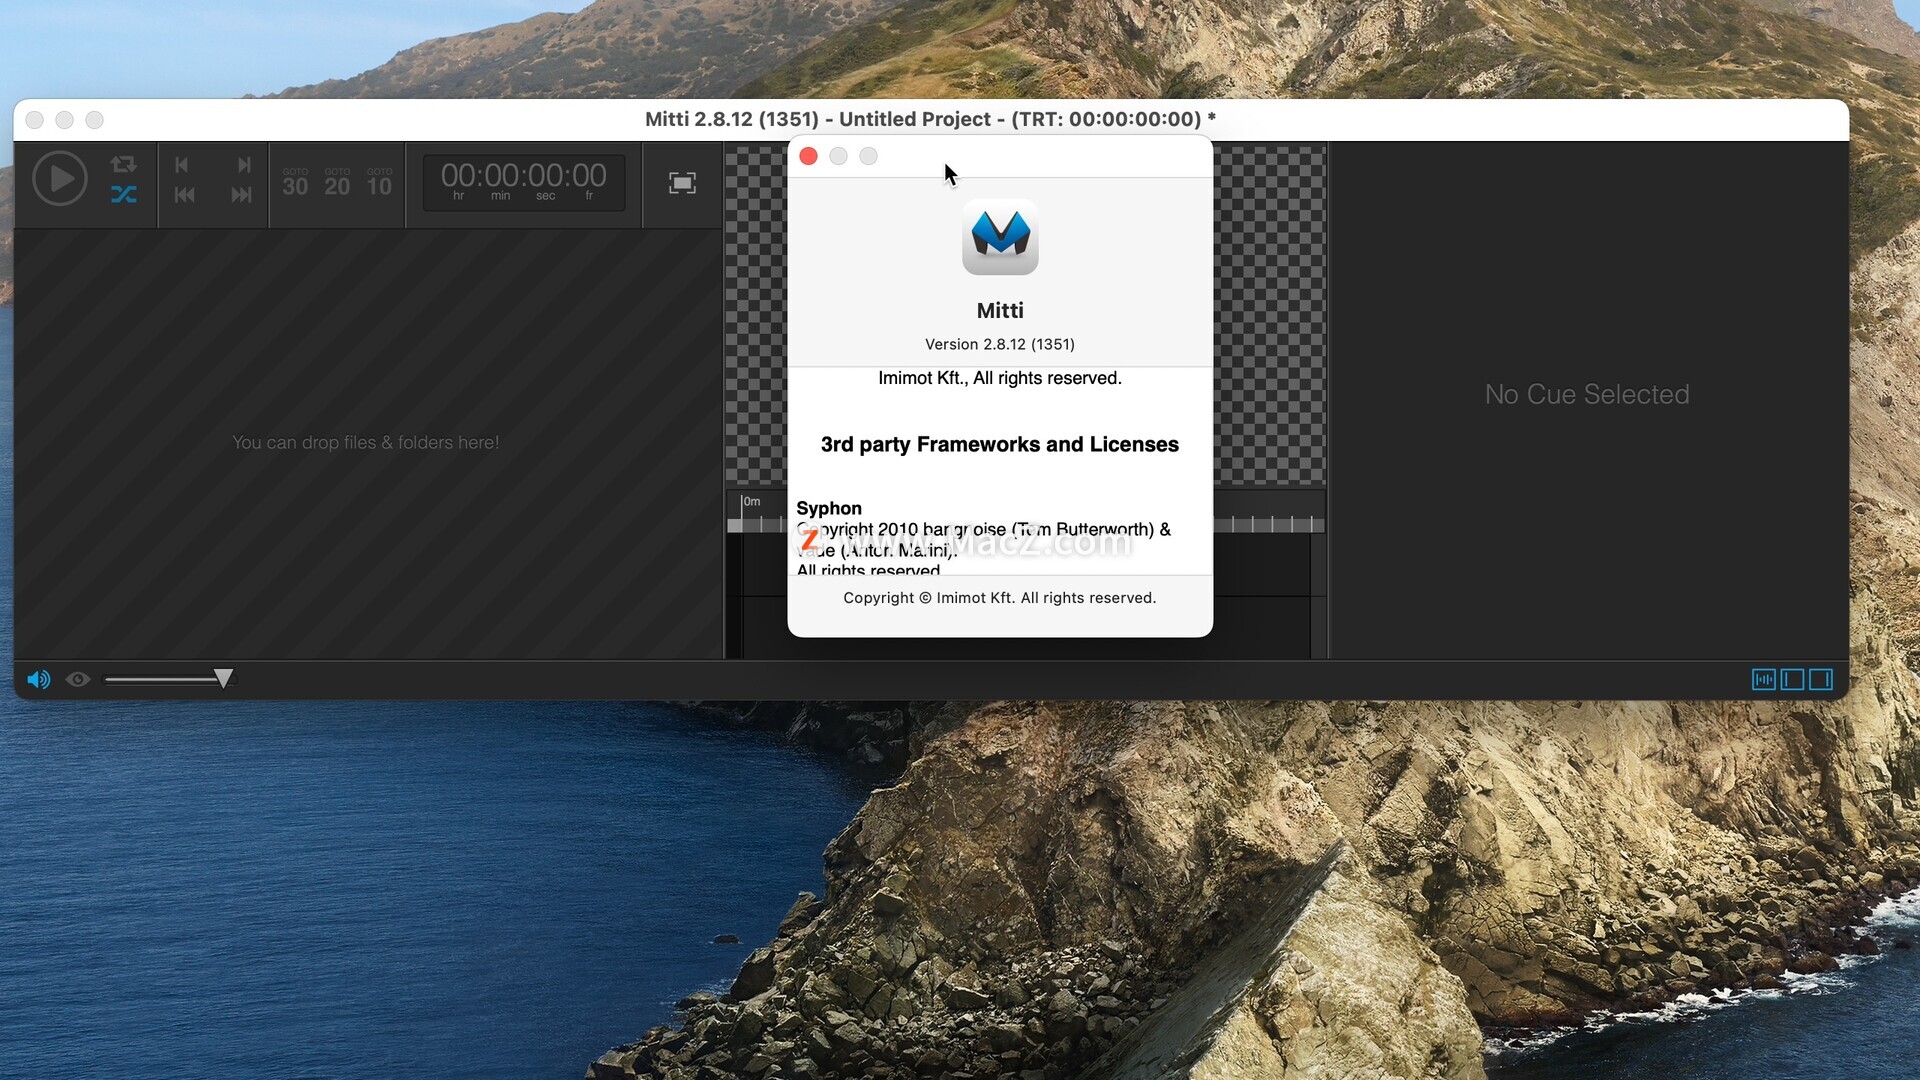Go to the previous cue

[x=184, y=195]
